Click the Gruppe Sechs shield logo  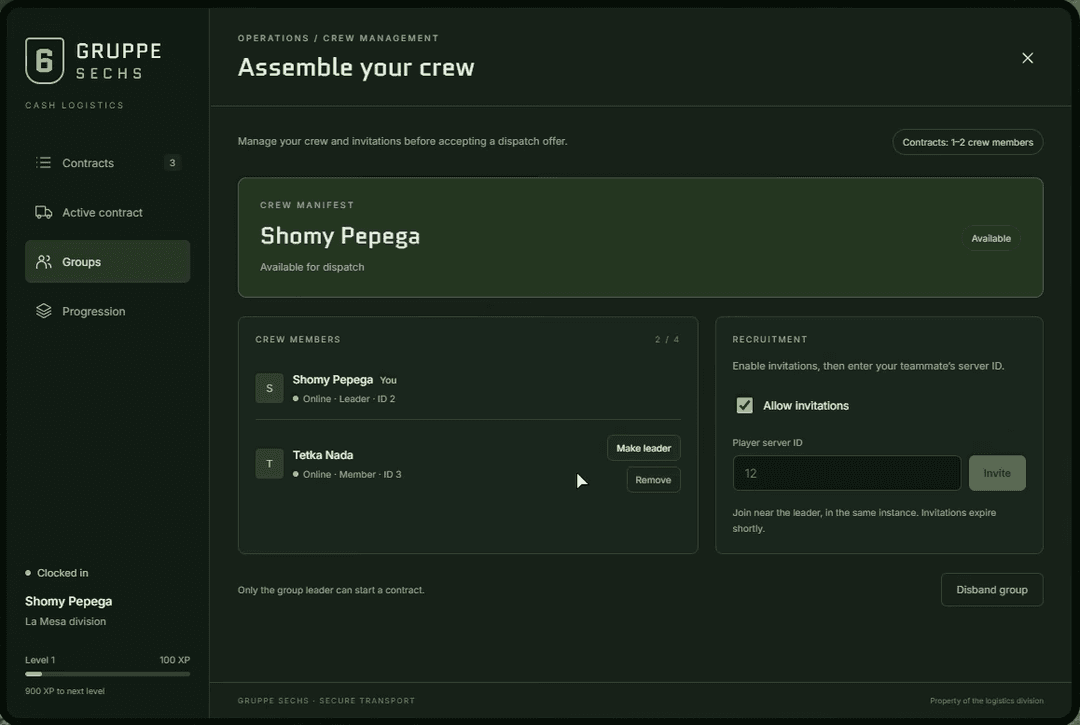click(45, 61)
